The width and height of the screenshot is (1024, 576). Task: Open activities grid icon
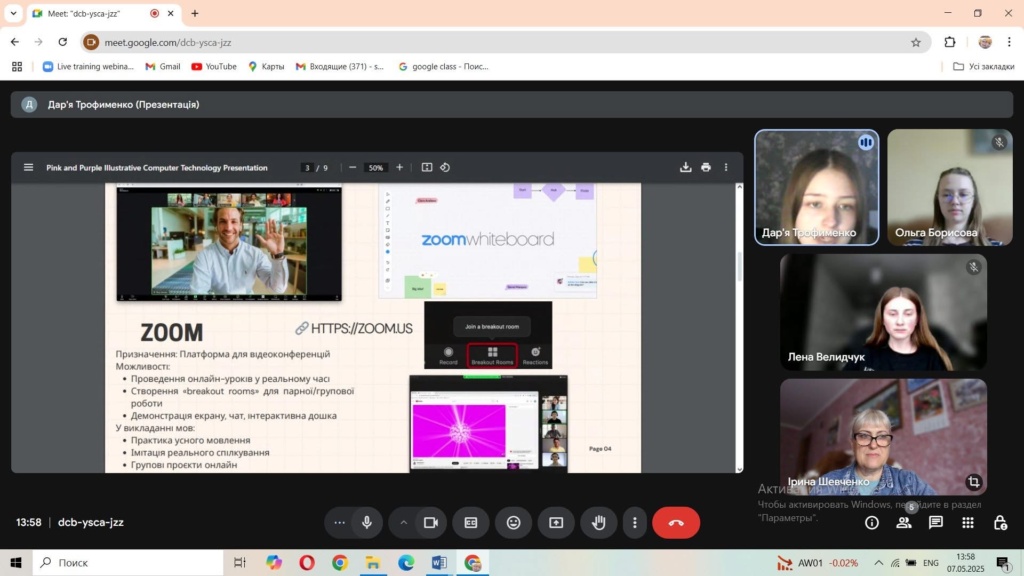click(968, 522)
